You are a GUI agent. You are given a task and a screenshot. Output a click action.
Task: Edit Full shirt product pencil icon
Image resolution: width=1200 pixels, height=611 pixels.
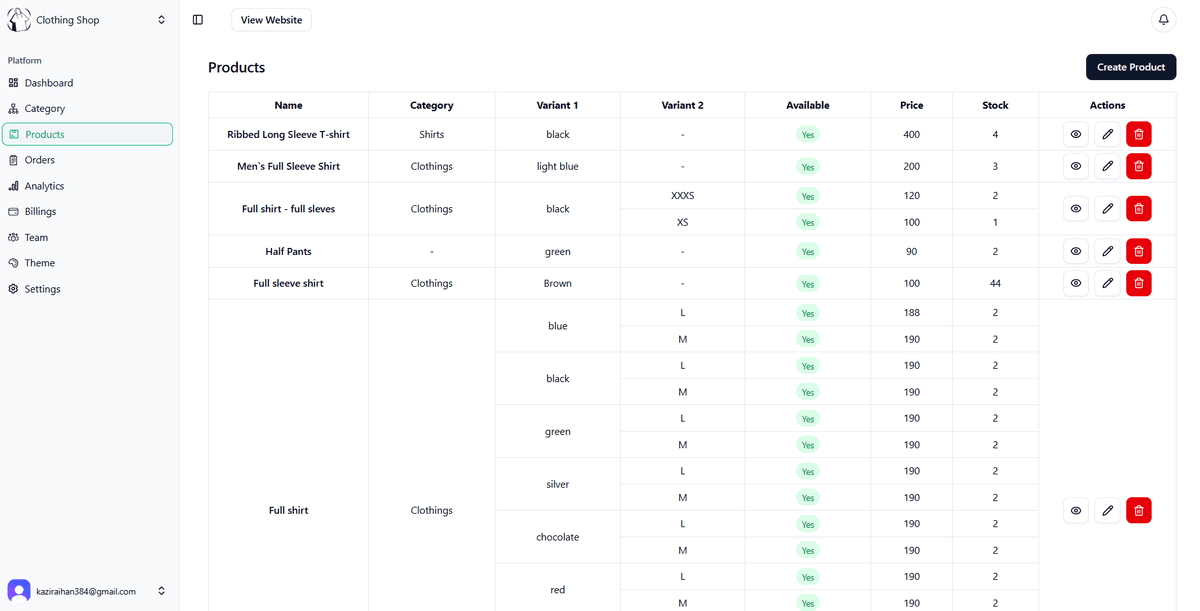tap(1107, 510)
